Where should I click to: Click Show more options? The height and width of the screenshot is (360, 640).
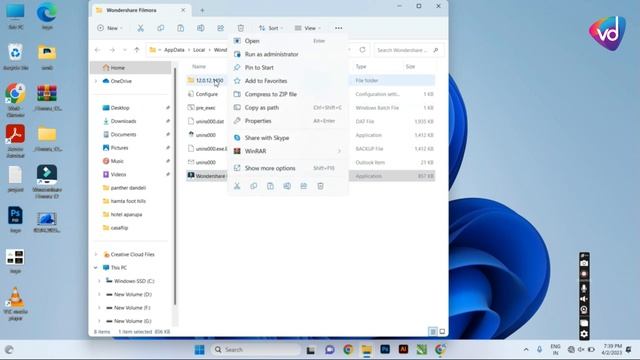click(x=288, y=168)
